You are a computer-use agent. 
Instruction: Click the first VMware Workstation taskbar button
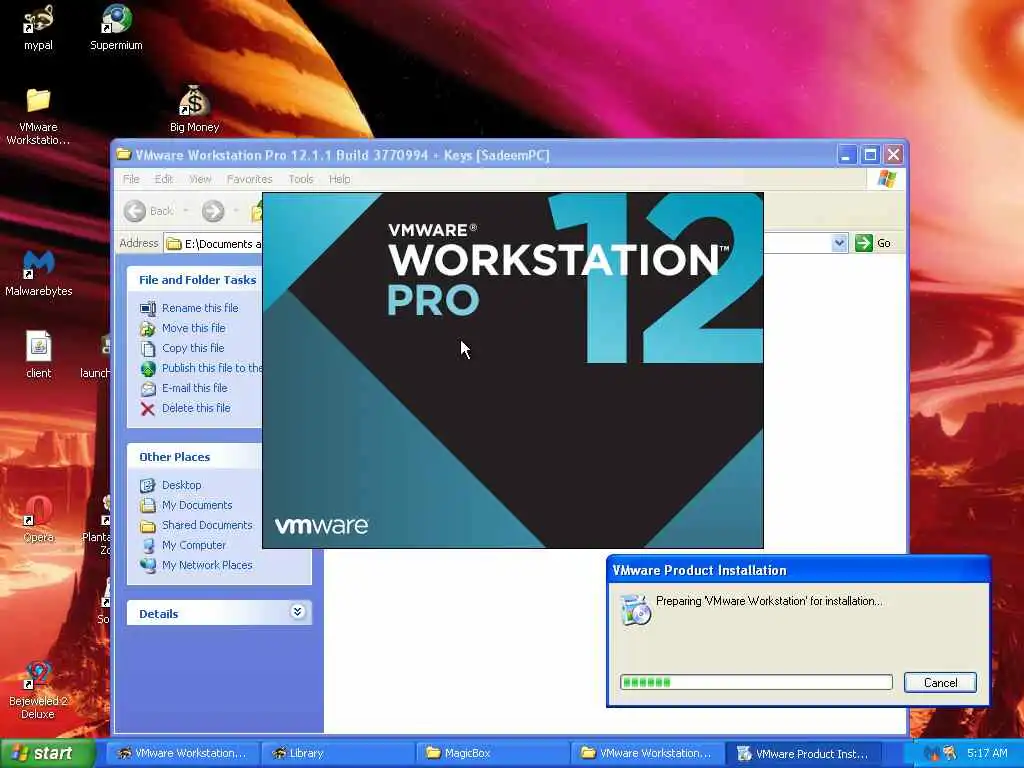pos(182,753)
